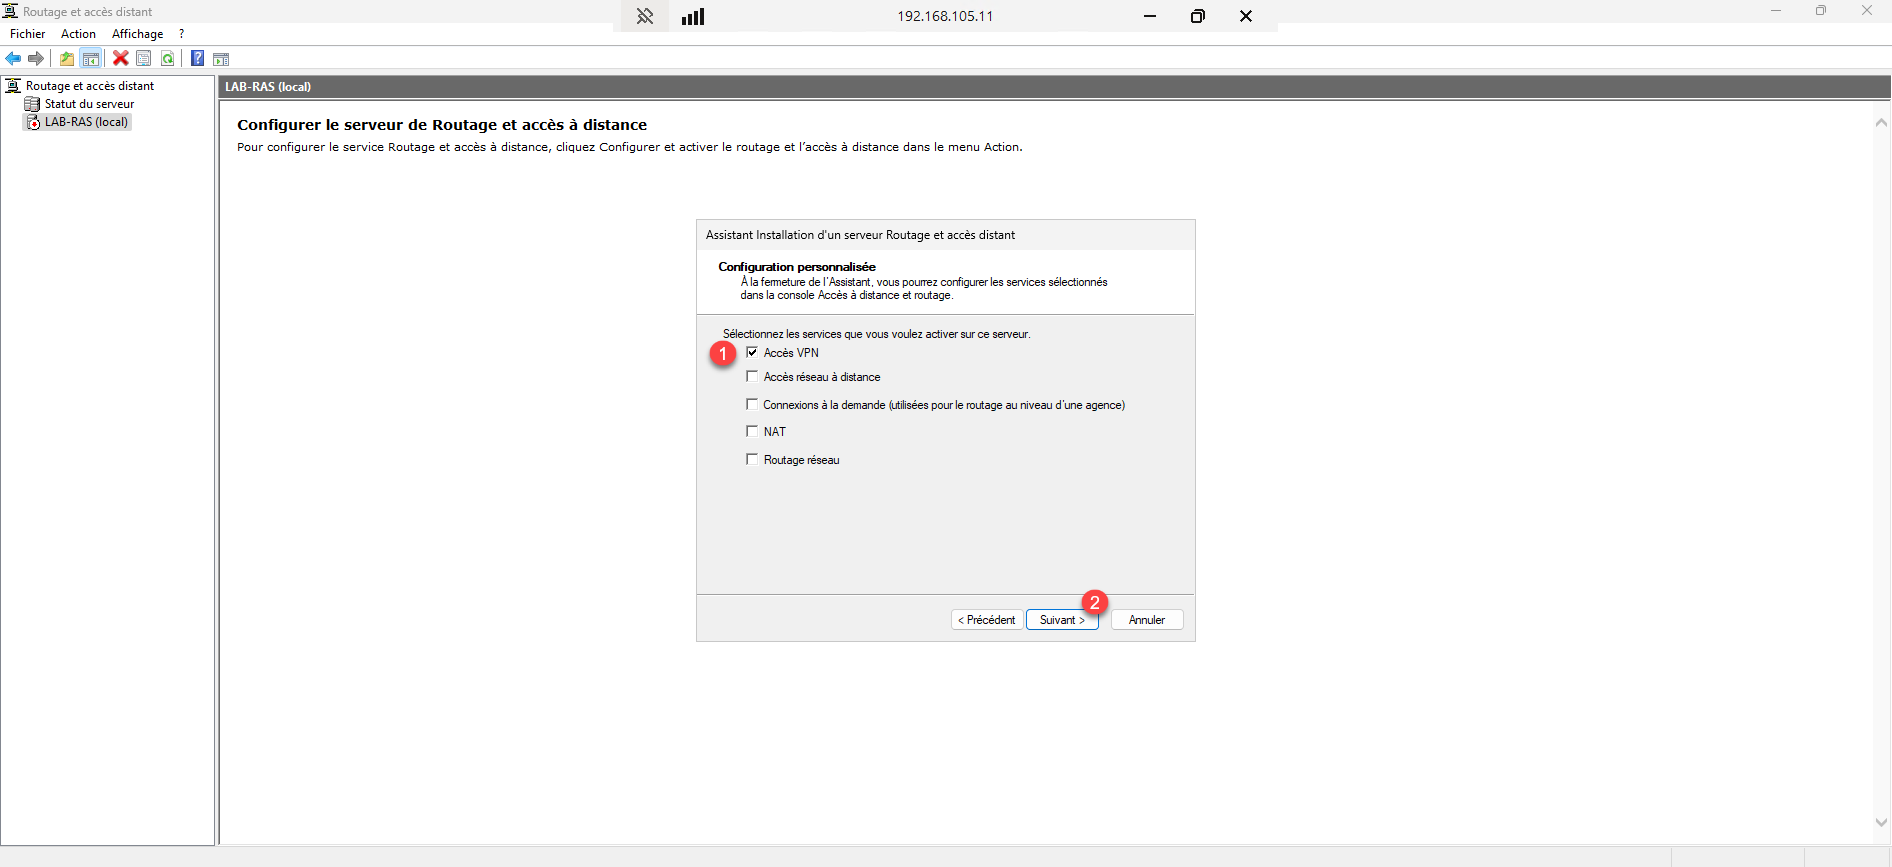The image size is (1892, 867).
Task: Click the scrollbar down arrow in main pane
Action: point(1881,822)
